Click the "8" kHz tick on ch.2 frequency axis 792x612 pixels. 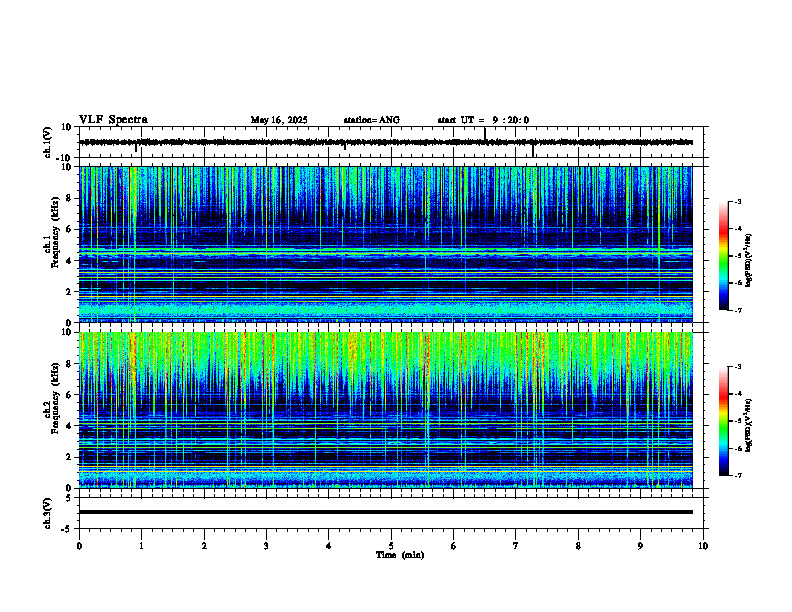[x=69, y=364]
